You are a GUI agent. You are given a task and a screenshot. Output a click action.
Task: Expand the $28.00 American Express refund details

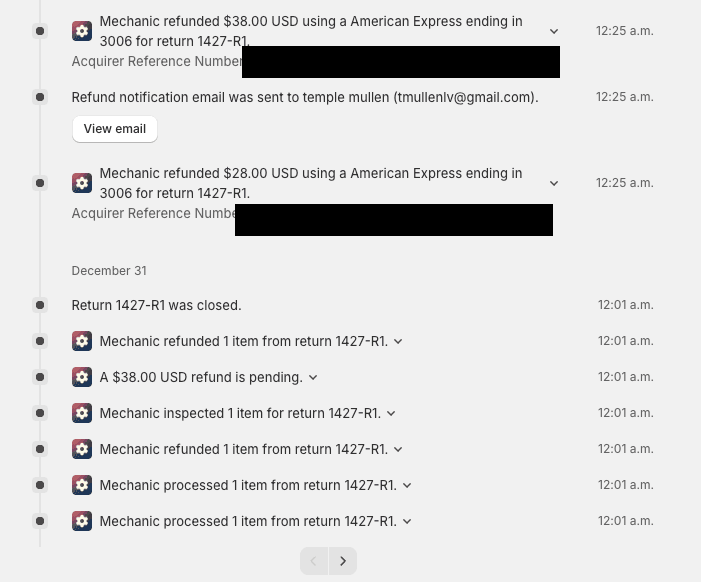click(554, 183)
